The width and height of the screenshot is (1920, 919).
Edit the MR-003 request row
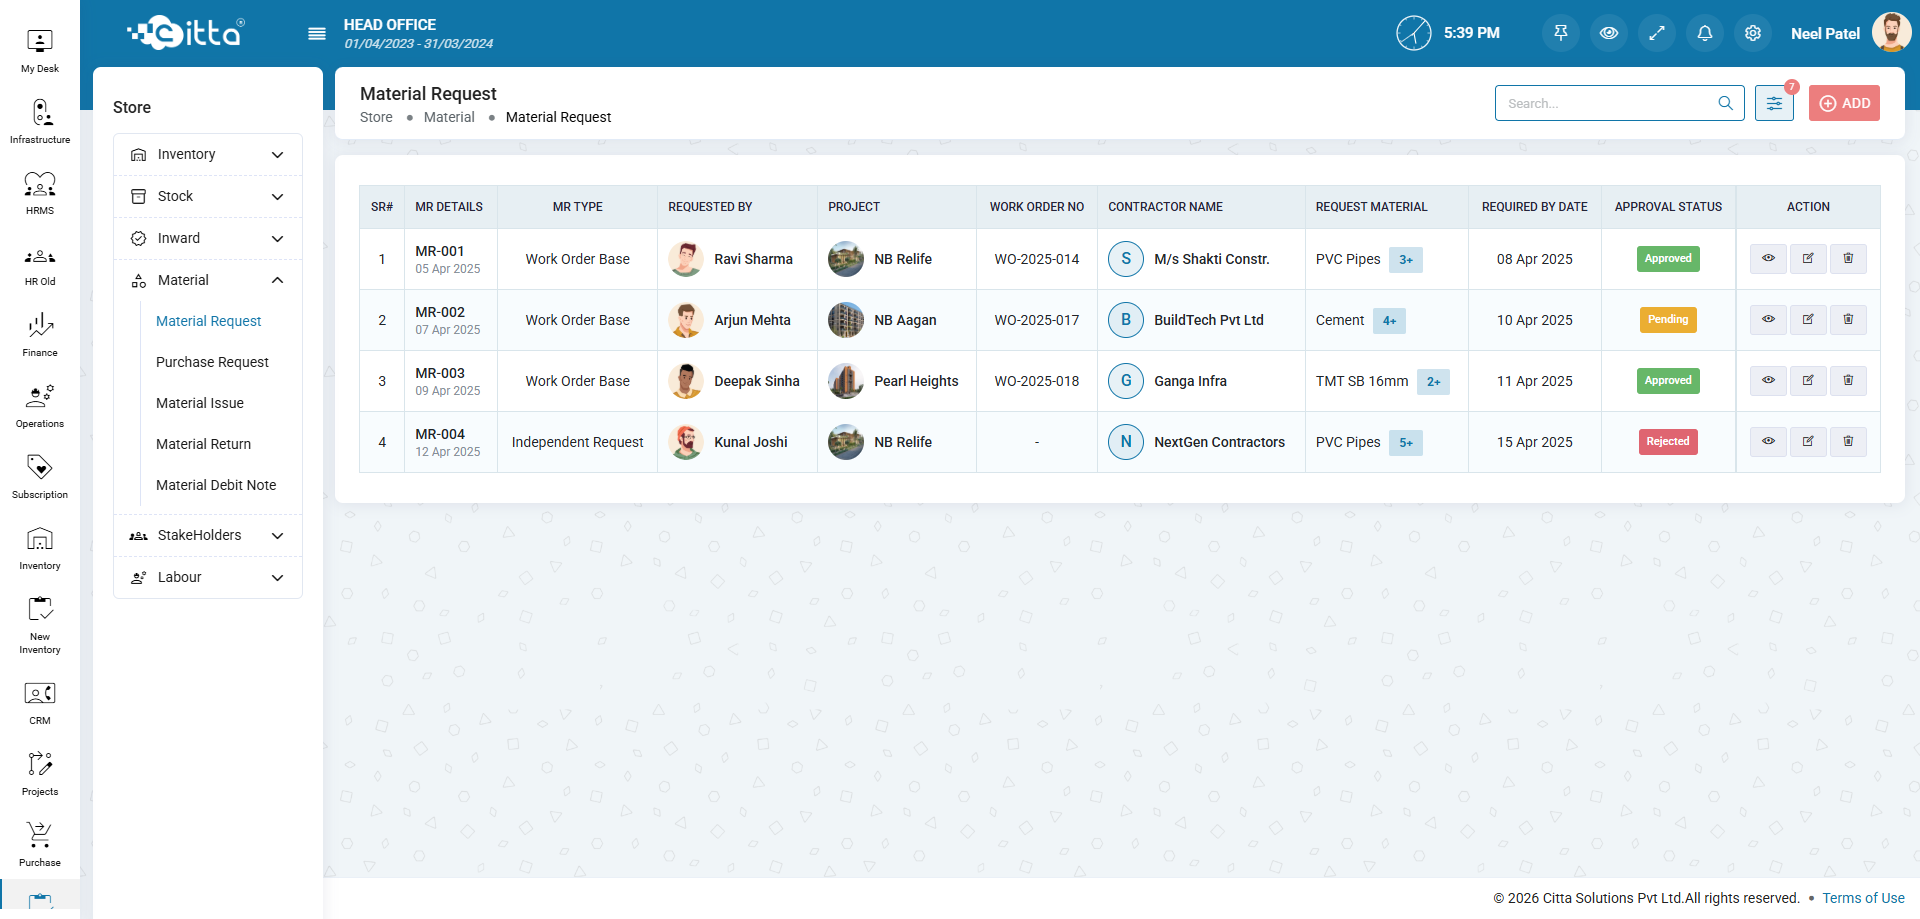pyautogui.click(x=1808, y=381)
